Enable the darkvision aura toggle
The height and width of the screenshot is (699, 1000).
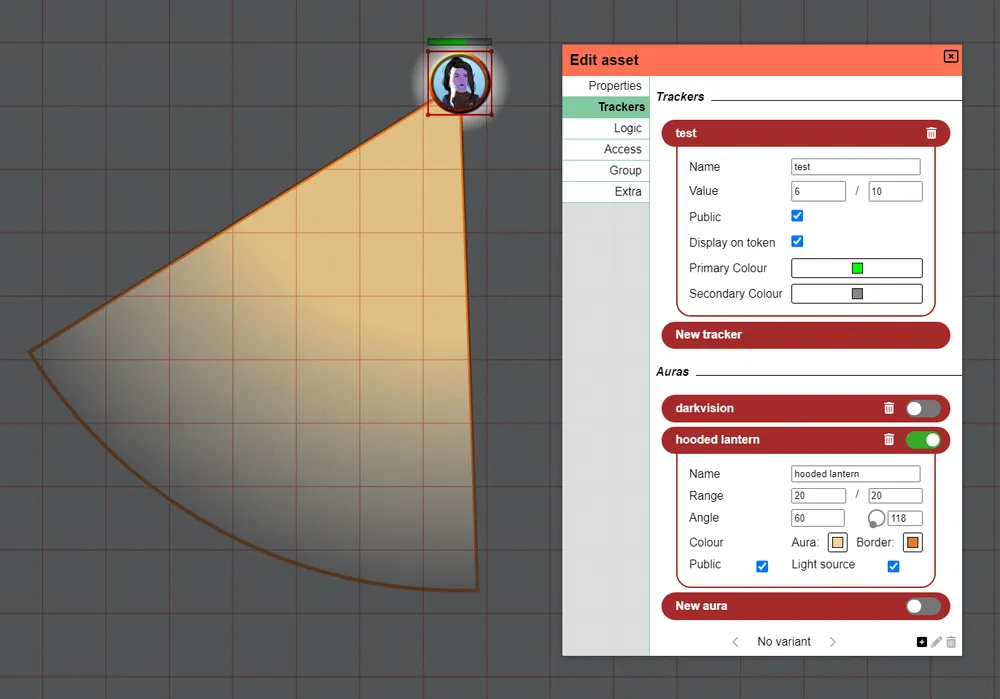coord(921,408)
